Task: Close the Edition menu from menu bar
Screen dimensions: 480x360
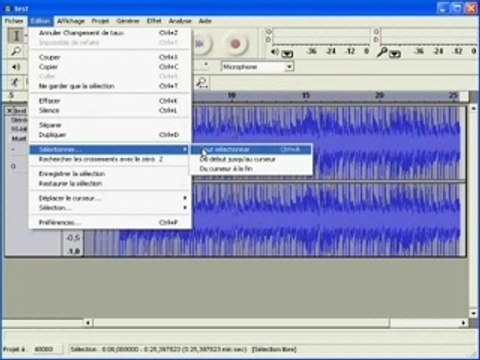Action: (40, 21)
